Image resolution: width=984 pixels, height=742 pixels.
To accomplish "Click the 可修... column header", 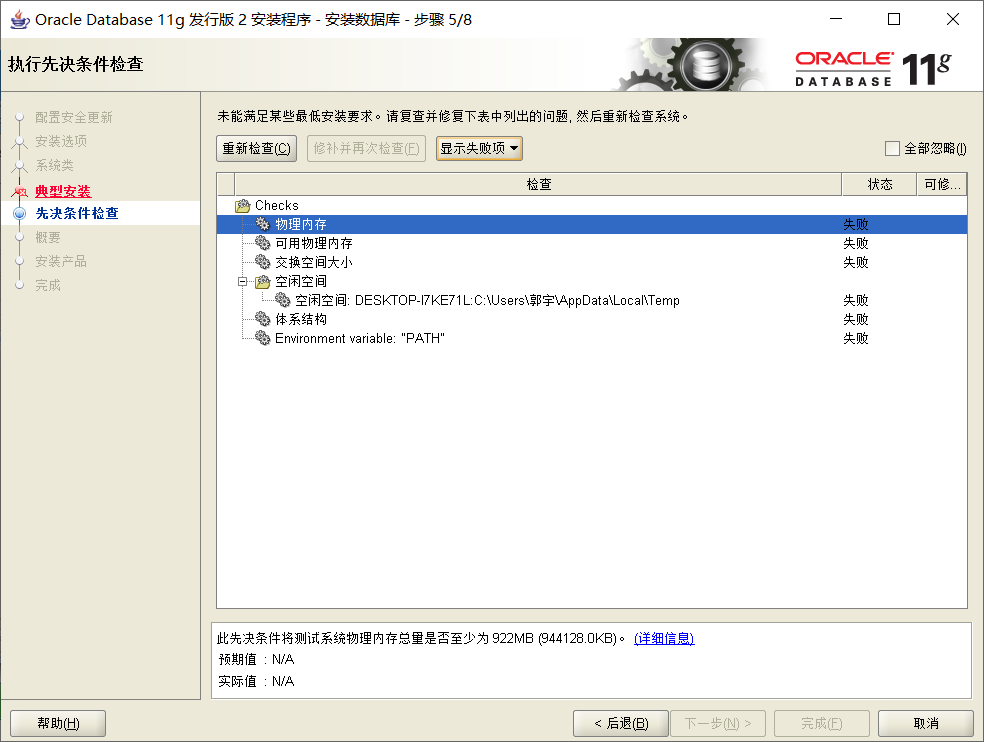I will [x=942, y=184].
